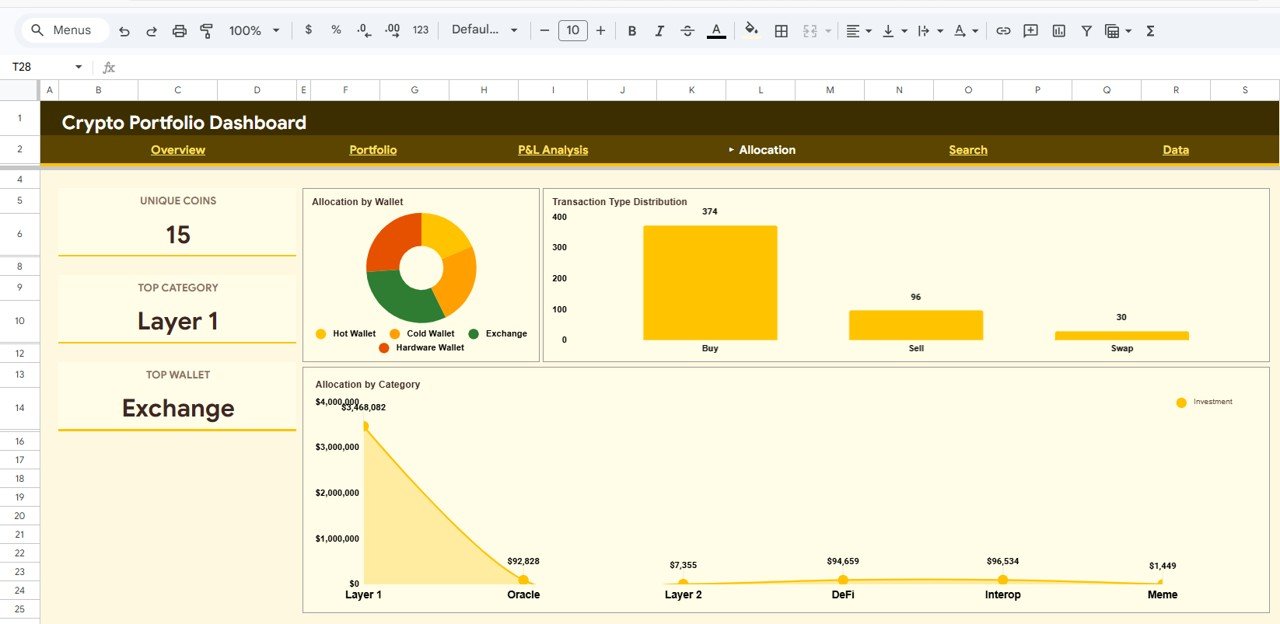Insert a comment
1280x624 pixels.
pyautogui.click(x=1030, y=30)
